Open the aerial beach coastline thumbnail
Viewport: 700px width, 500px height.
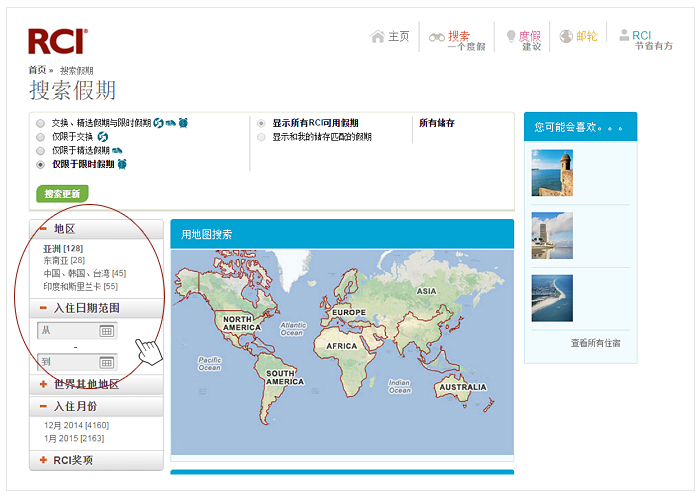552,298
